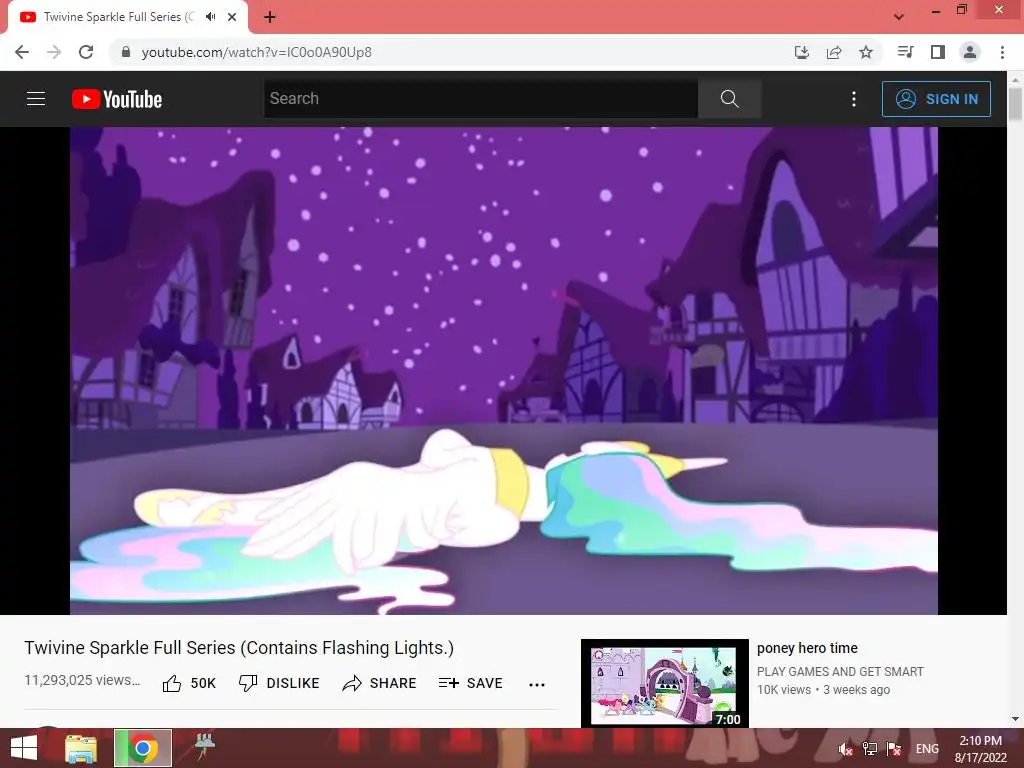Click the video title Twivine Sparkle Full Series
The image size is (1024, 768).
pos(239,648)
